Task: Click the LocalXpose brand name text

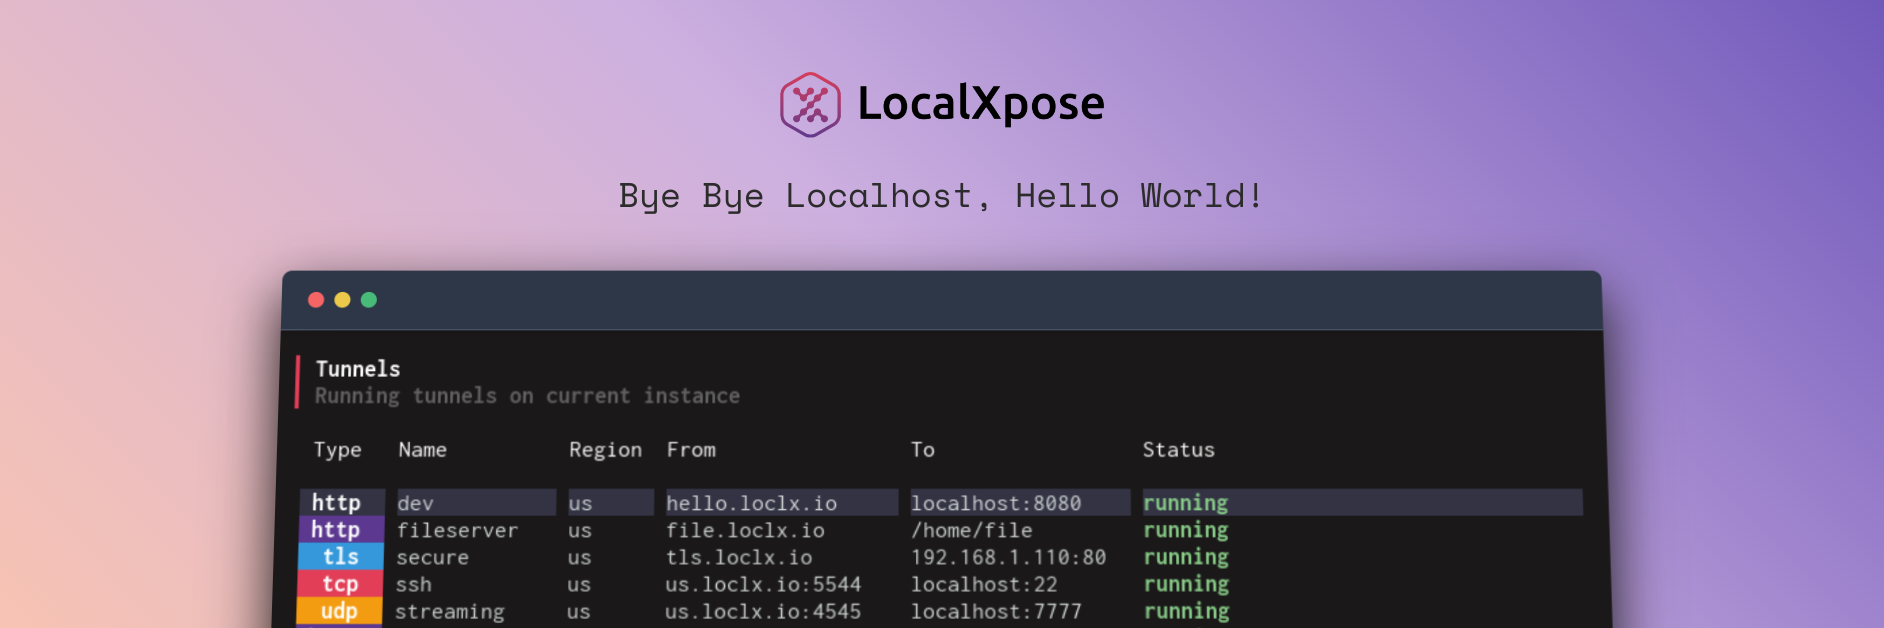Action: point(981,103)
